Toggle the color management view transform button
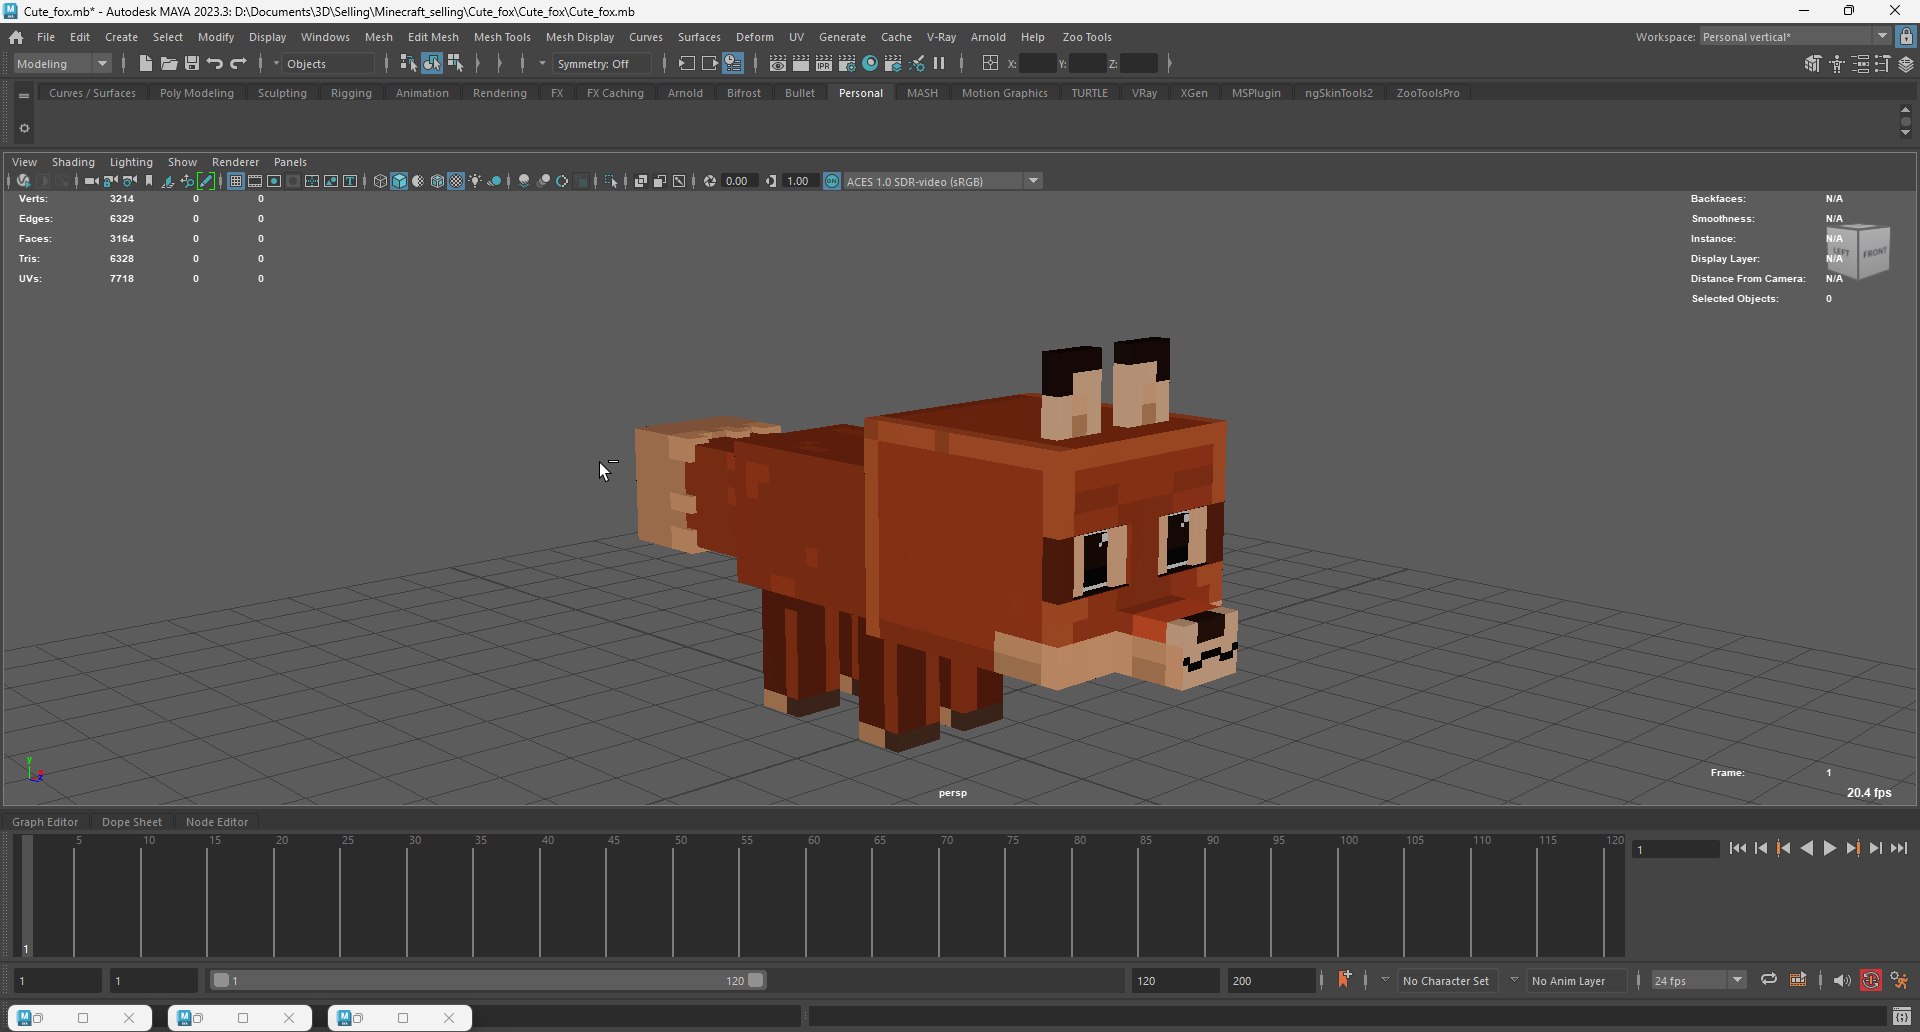The width and height of the screenshot is (1920, 1032). point(832,181)
